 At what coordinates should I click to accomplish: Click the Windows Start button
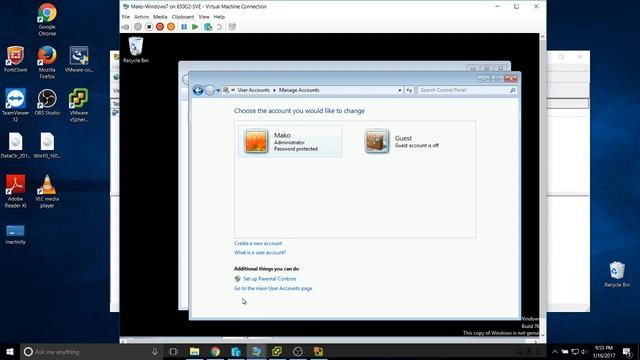(x=10, y=351)
